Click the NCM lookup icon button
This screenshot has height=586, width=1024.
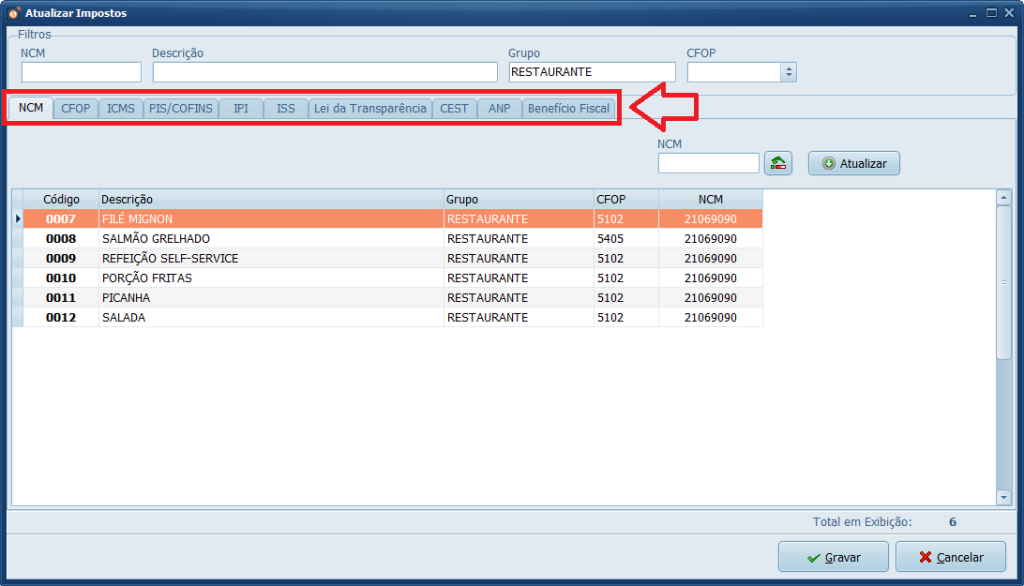(778, 163)
